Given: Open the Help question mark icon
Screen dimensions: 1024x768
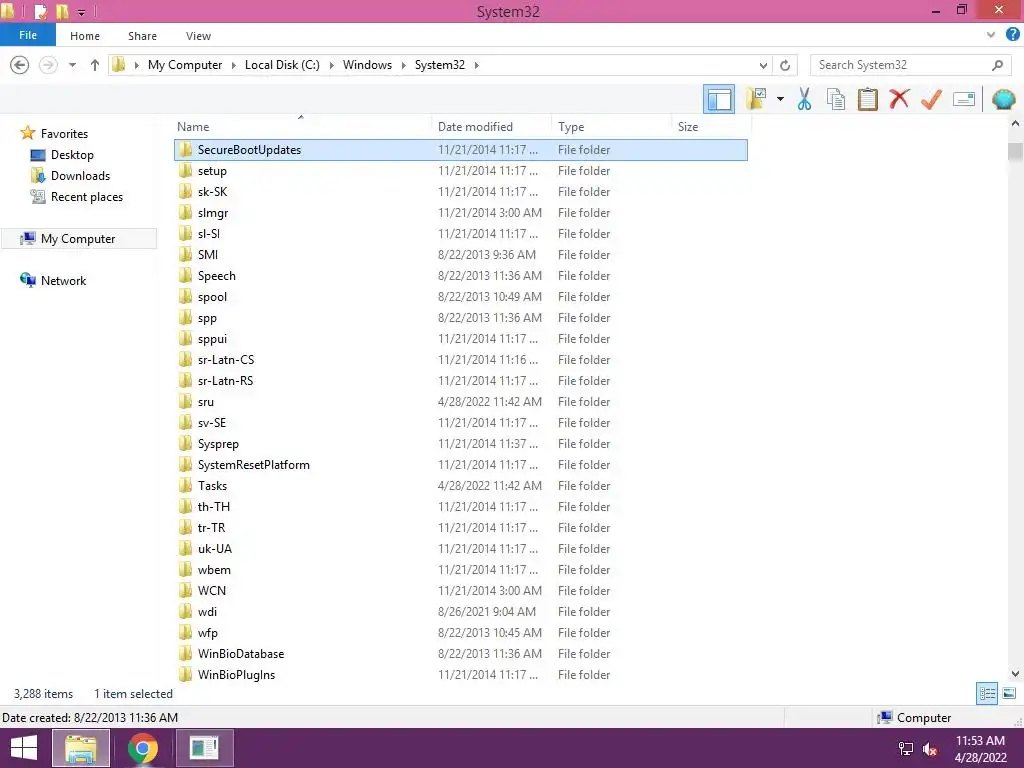Looking at the screenshot, I should tap(1013, 35).
